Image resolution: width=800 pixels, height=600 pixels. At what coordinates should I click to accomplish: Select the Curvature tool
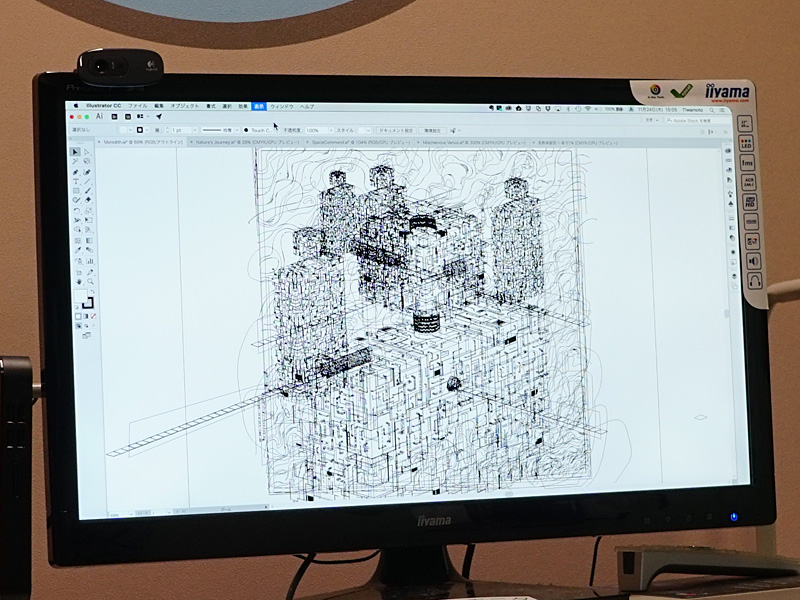click(x=88, y=172)
